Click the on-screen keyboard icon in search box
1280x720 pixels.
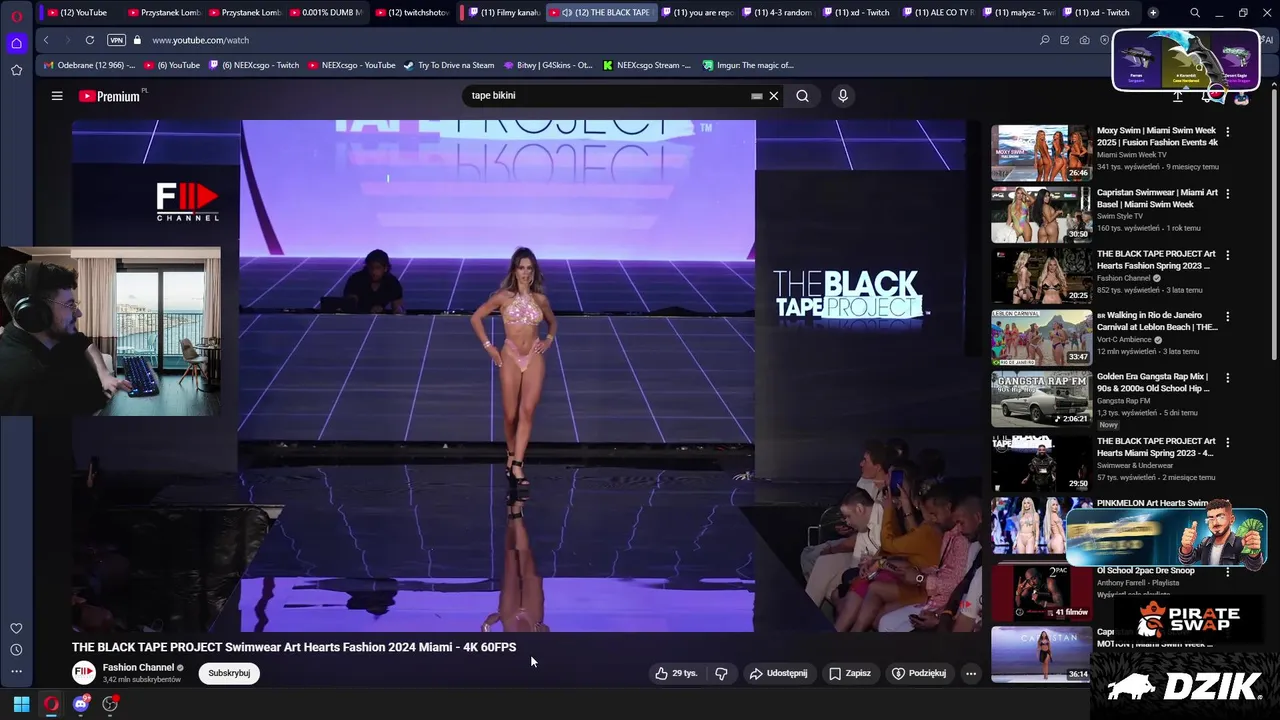tap(757, 96)
